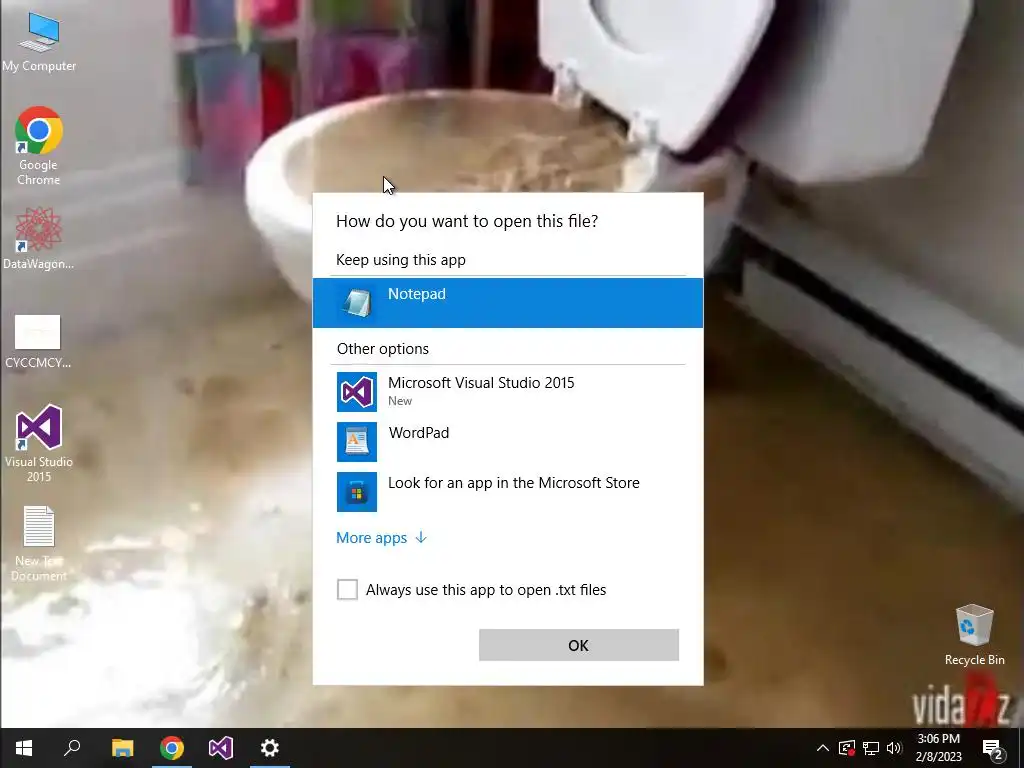Select the My Computer desktop icon
The height and width of the screenshot is (768, 1024).
[39, 41]
